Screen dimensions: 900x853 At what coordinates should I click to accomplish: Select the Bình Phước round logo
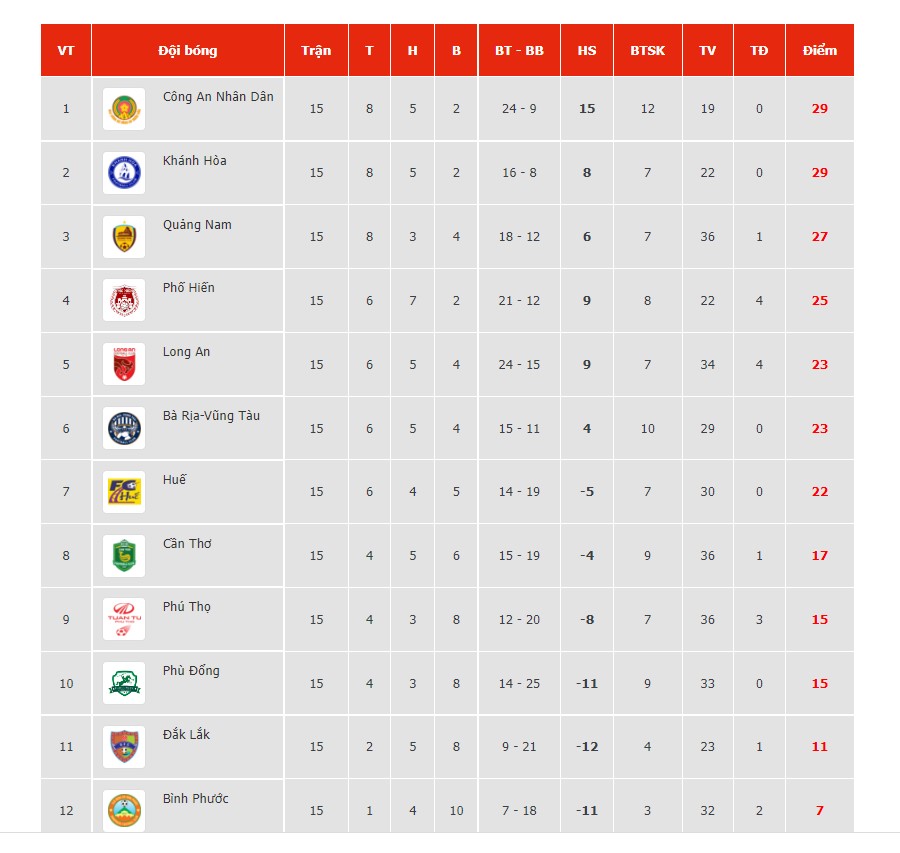124,811
